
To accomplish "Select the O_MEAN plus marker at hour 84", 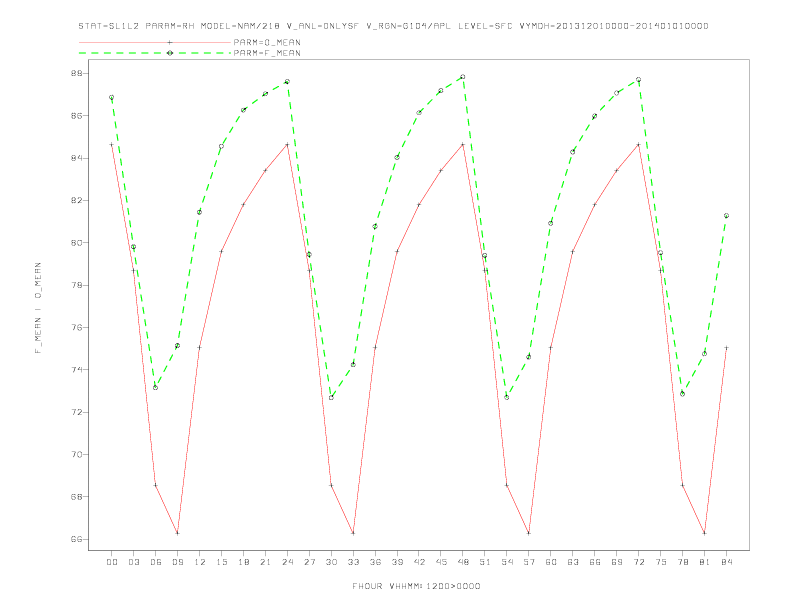I will (x=726, y=347).
